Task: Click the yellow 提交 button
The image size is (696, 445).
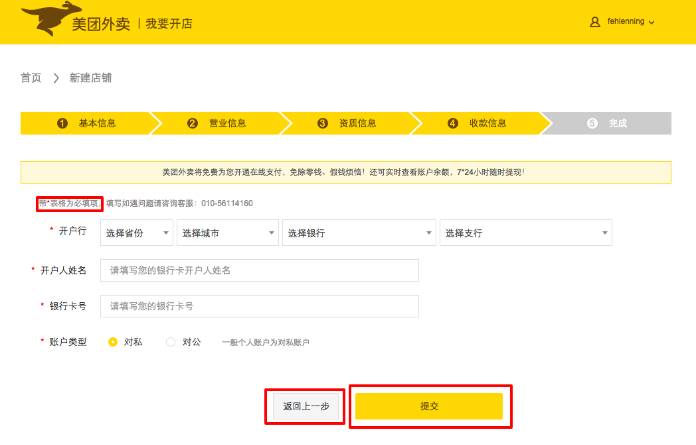Action: [429, 406]
